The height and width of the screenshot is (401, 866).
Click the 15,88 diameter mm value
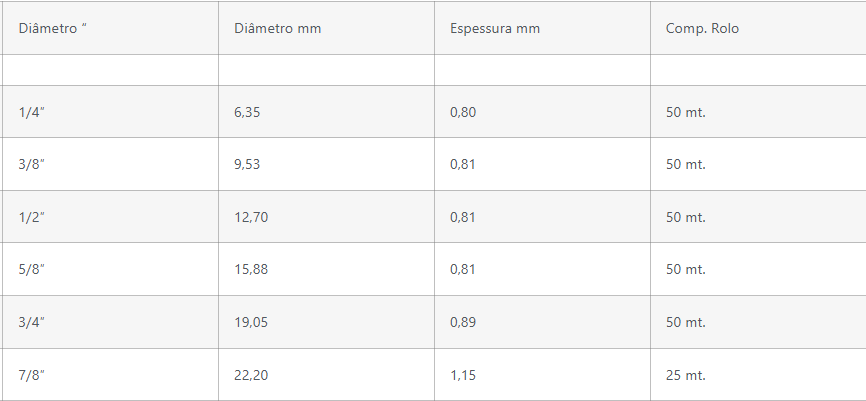[250, 269]
